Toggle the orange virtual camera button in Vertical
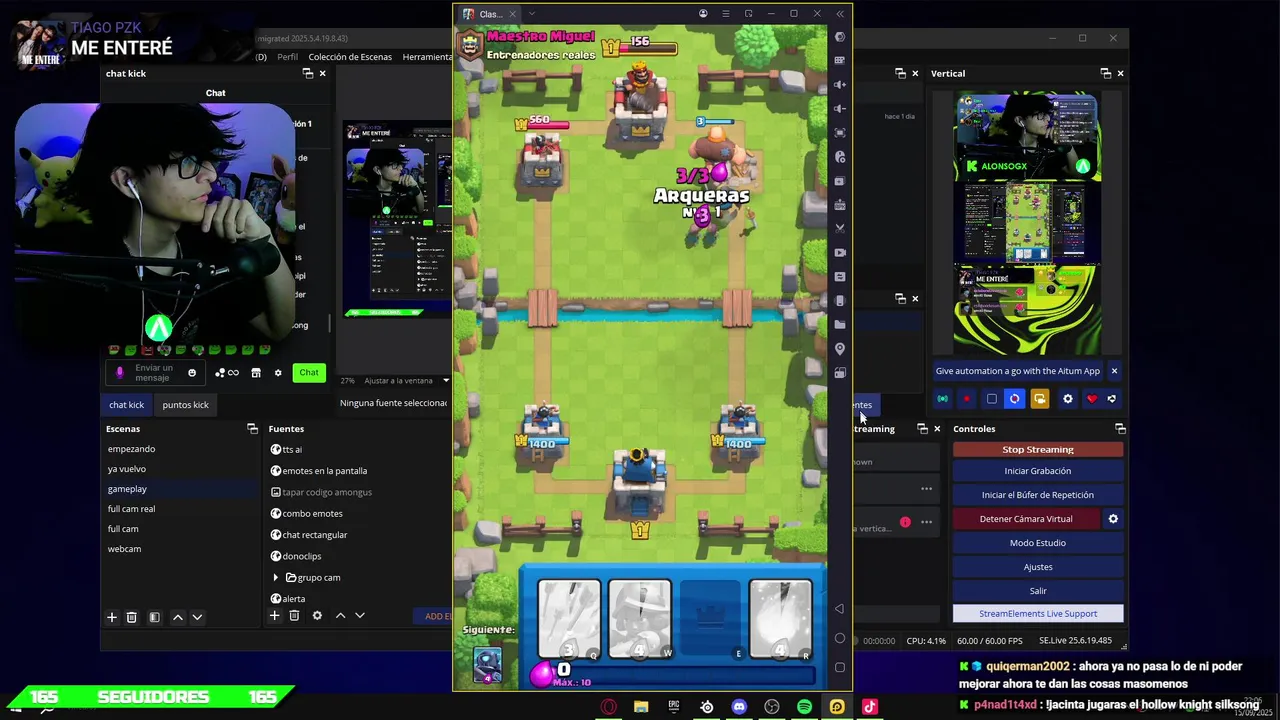Screen dimensions: 1280x720 coord(1040,399)
